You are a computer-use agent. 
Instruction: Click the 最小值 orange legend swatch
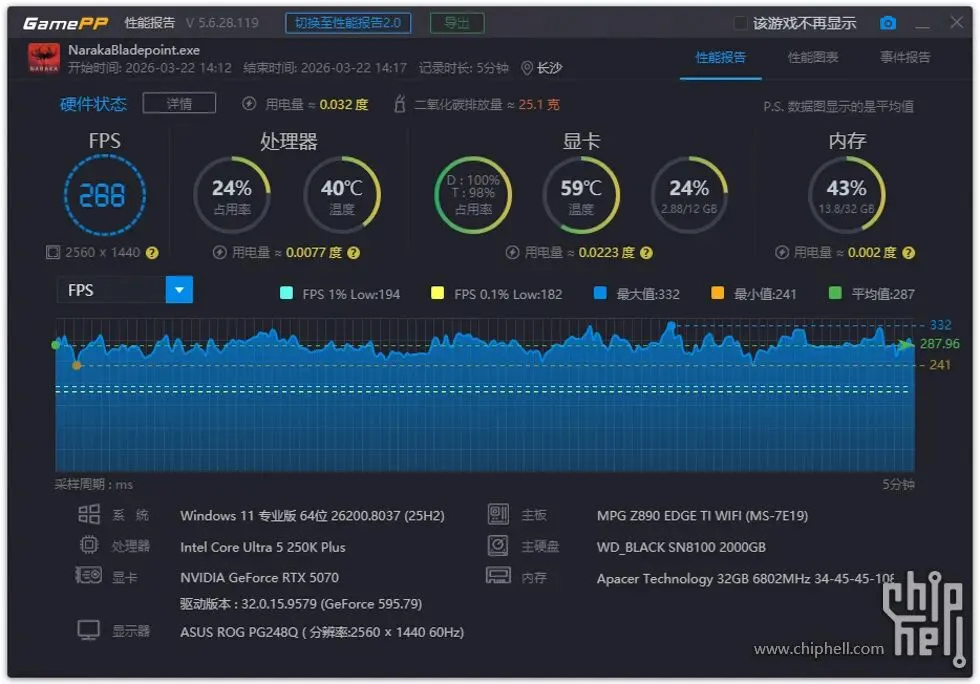point(718,293)
